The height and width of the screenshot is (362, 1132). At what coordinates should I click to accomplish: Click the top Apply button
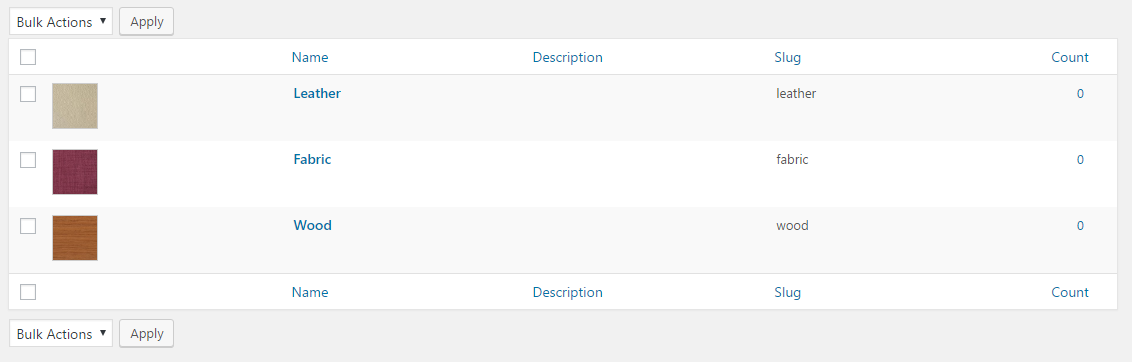[x=147, y=22]
